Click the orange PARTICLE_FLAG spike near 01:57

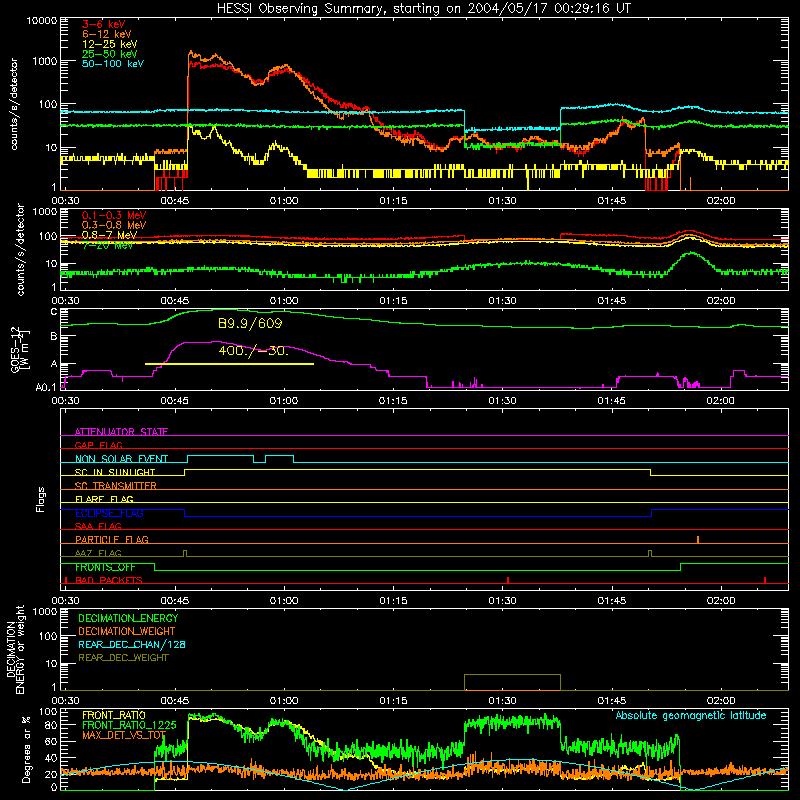(698, 539)
